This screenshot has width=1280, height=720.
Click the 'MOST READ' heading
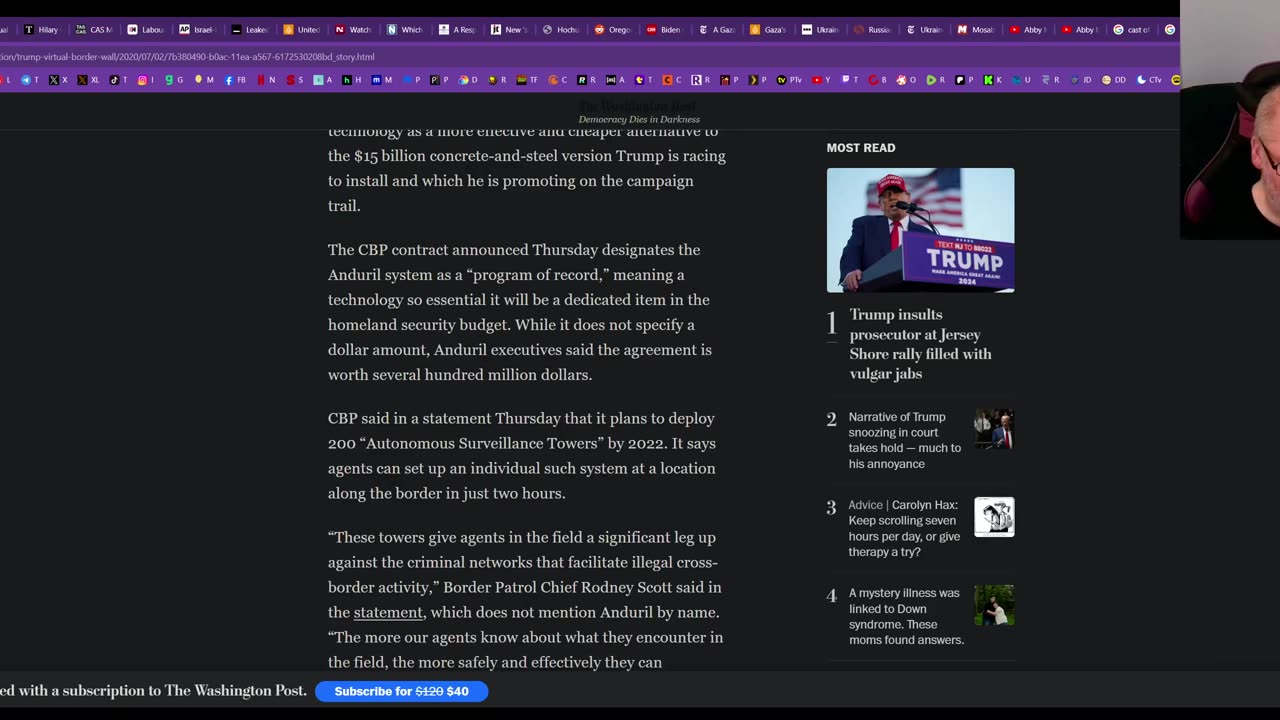tap(861, 148)
